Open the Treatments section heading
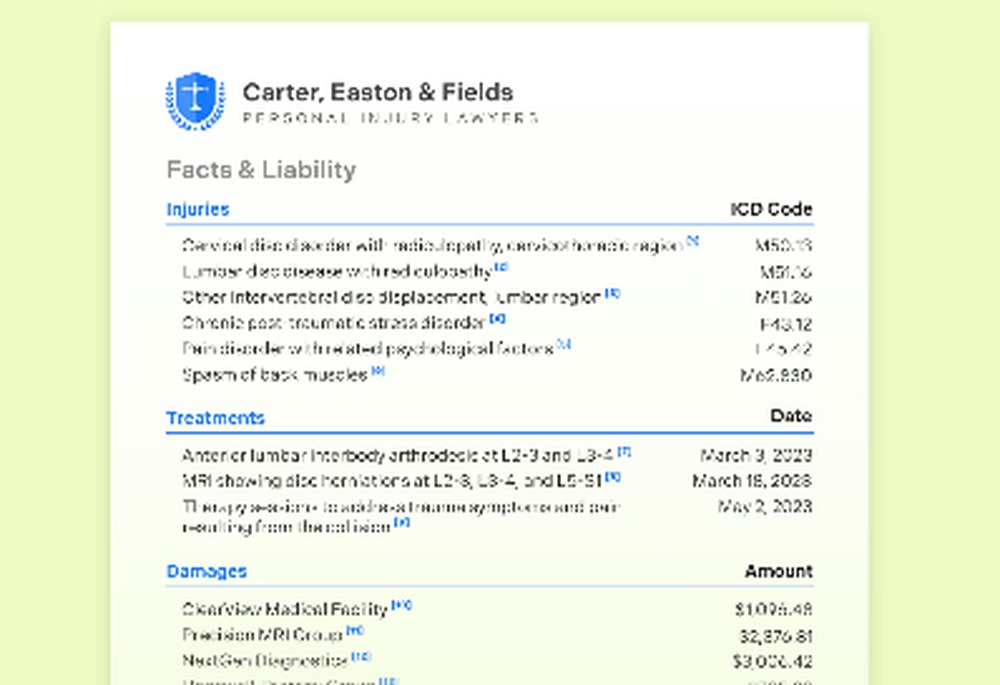Image resolution: width=1000 pixels, height=685 pixels. coord(216,418)
